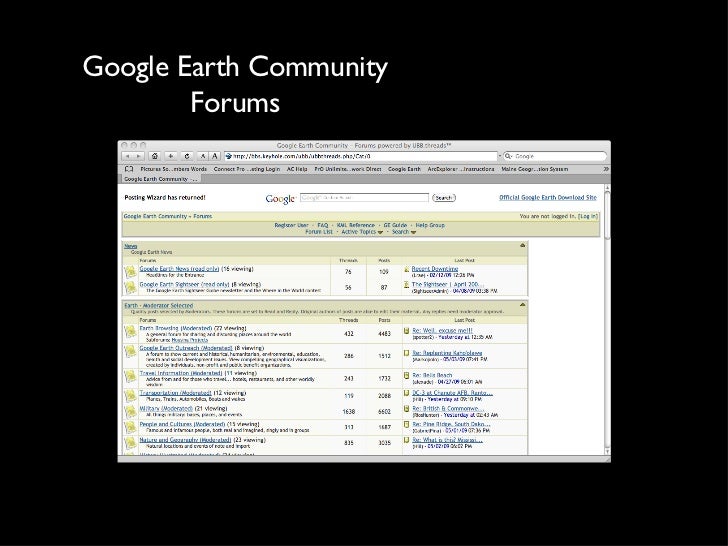Show more bookmarks via the double chevron

click(606, 169)
